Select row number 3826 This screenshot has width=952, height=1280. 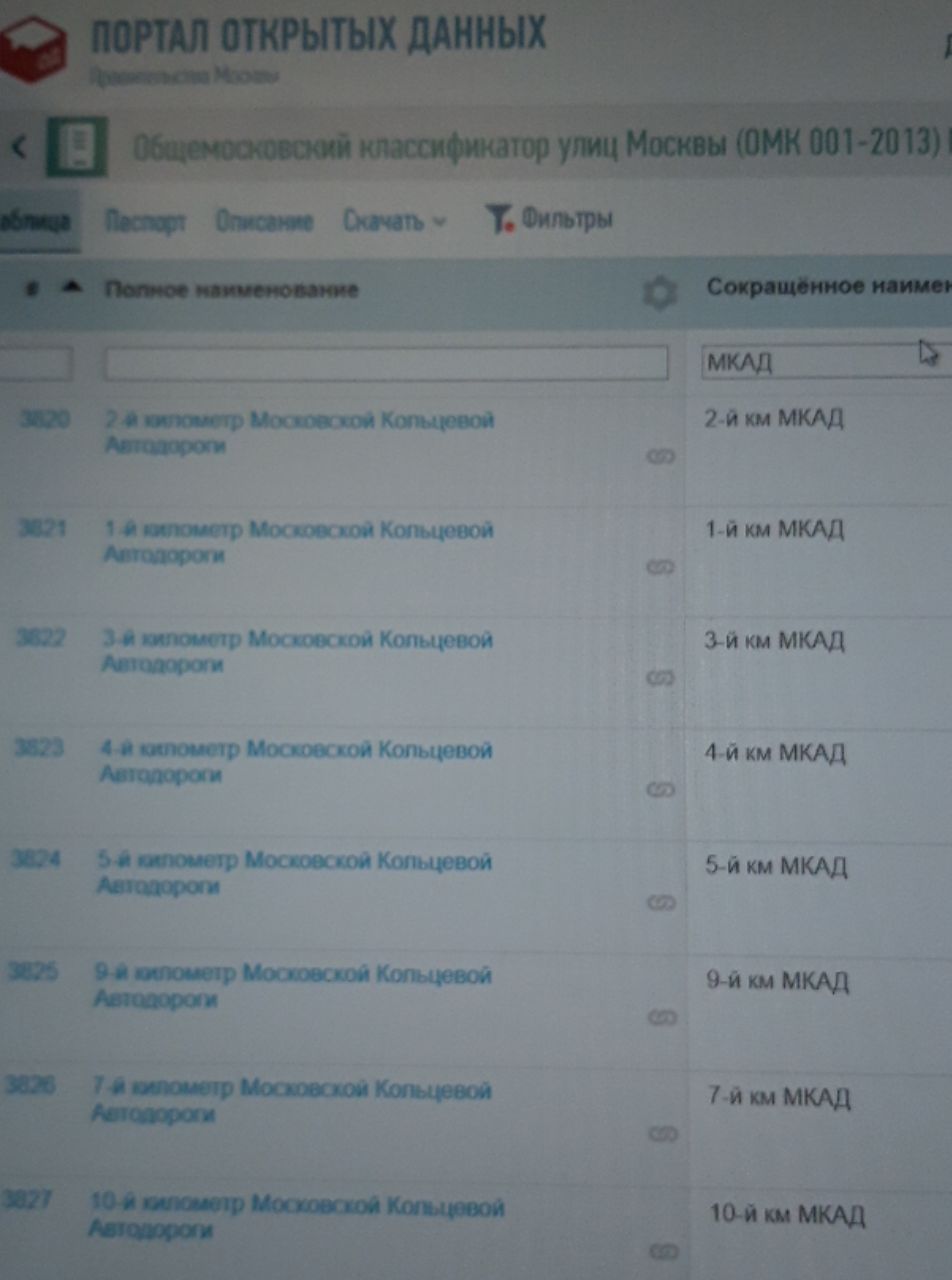[29, 1086]
